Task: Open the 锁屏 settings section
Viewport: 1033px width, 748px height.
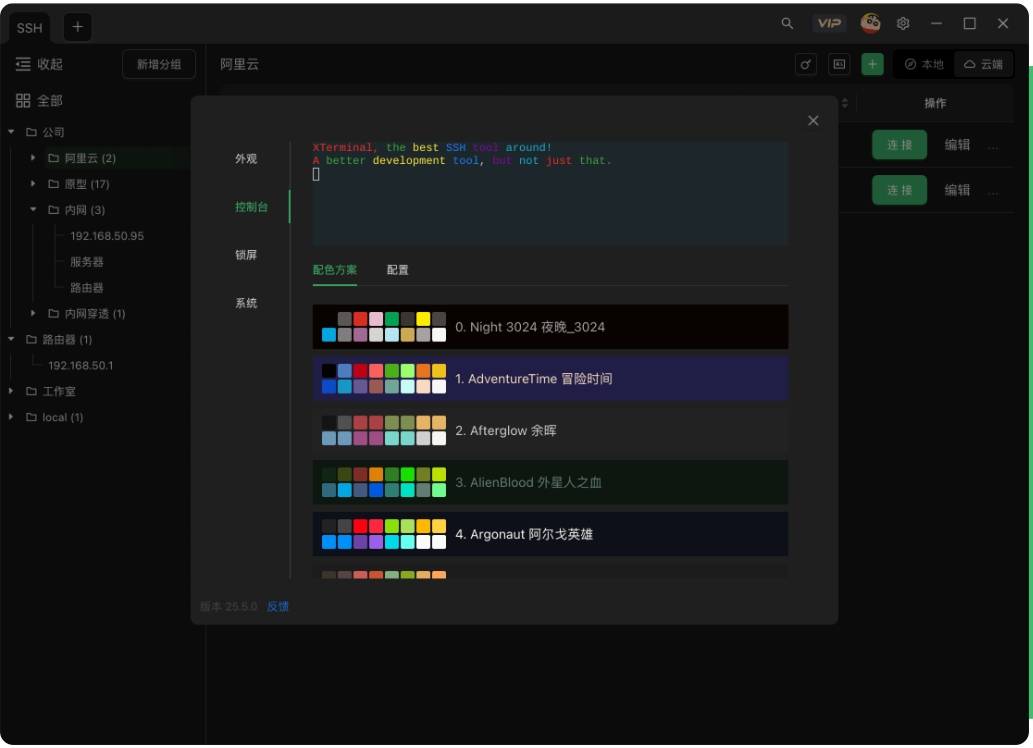Action: (246, 255)
